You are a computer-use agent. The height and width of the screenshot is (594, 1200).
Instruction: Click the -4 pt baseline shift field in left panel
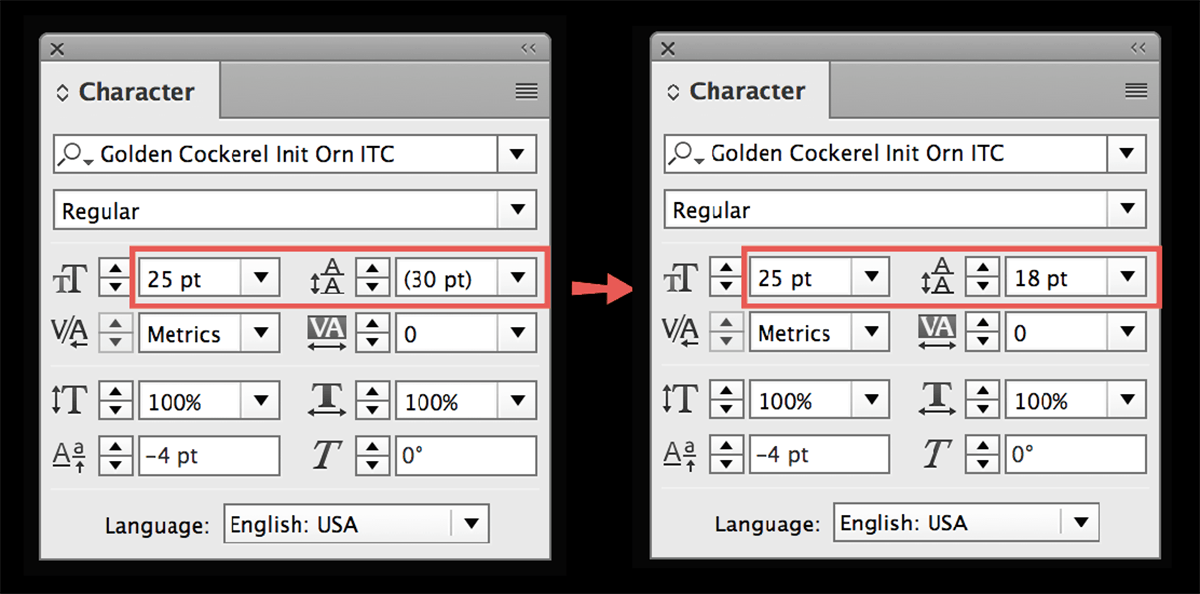click(x=209, y=456)
